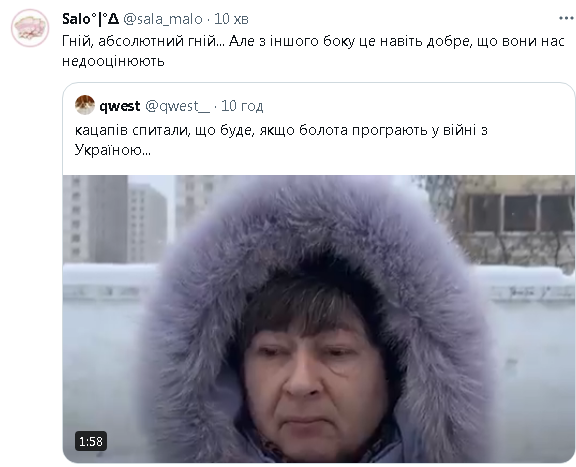This screenshot has width=576, height=467.
Task: Click the Salo profile avatar picture
Action: pyautogui.click(x=30, y=28)
